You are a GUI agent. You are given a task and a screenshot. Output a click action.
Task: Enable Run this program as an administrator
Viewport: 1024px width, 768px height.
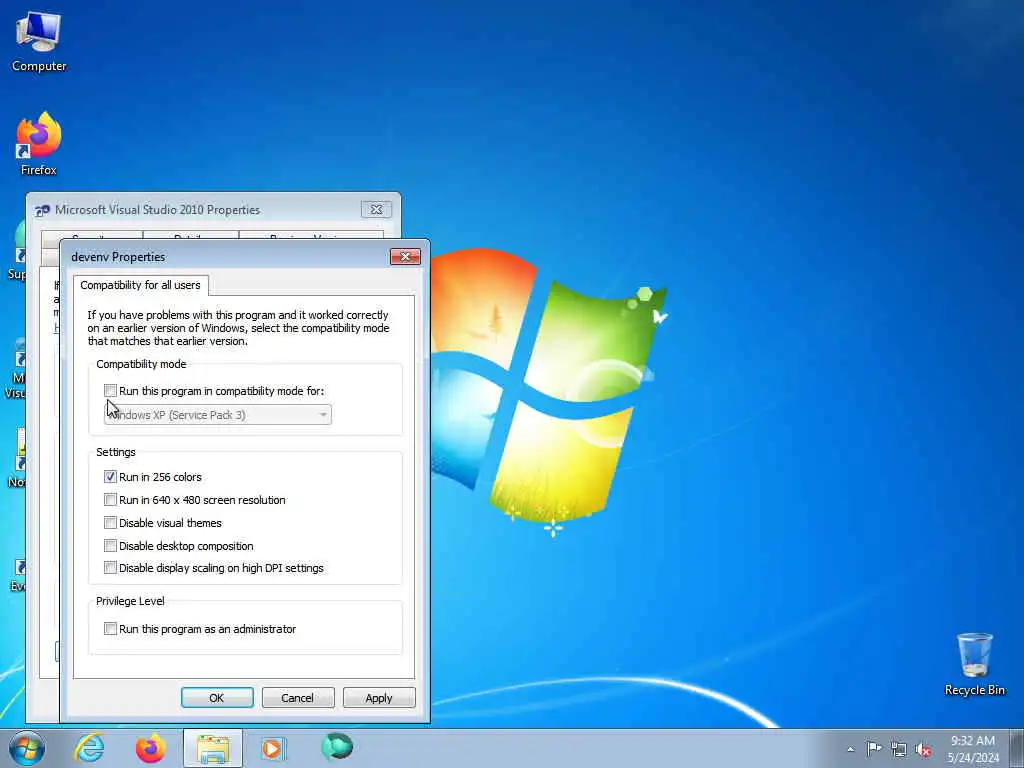(x=110, y=628)
